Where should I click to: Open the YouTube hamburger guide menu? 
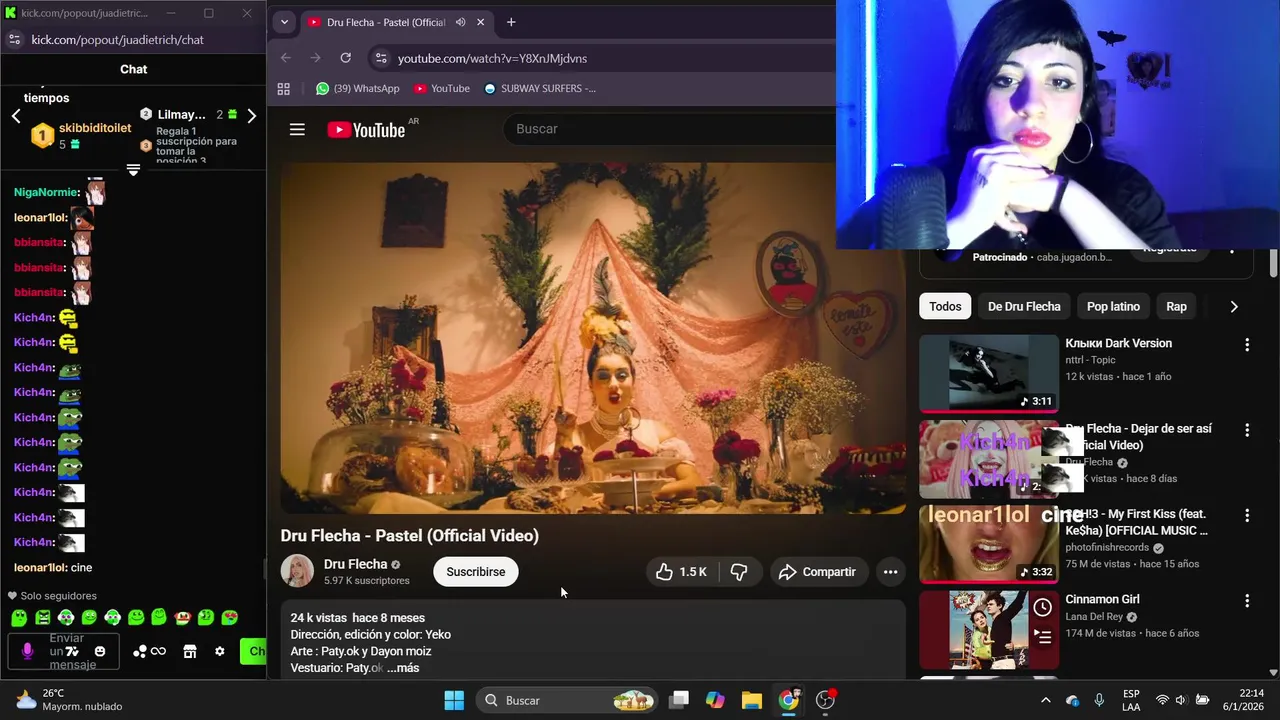point(297,129)
